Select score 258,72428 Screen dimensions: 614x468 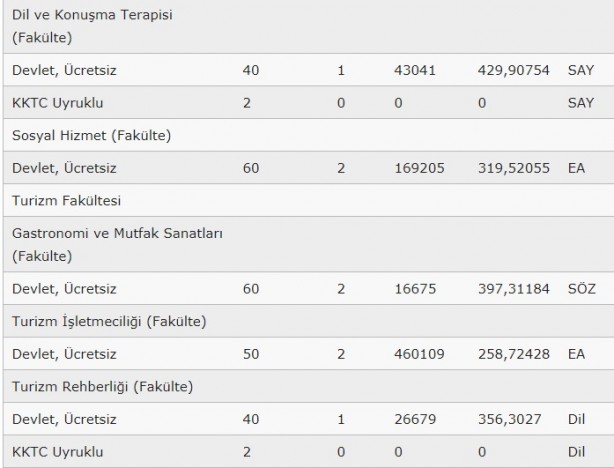(514, 354)
